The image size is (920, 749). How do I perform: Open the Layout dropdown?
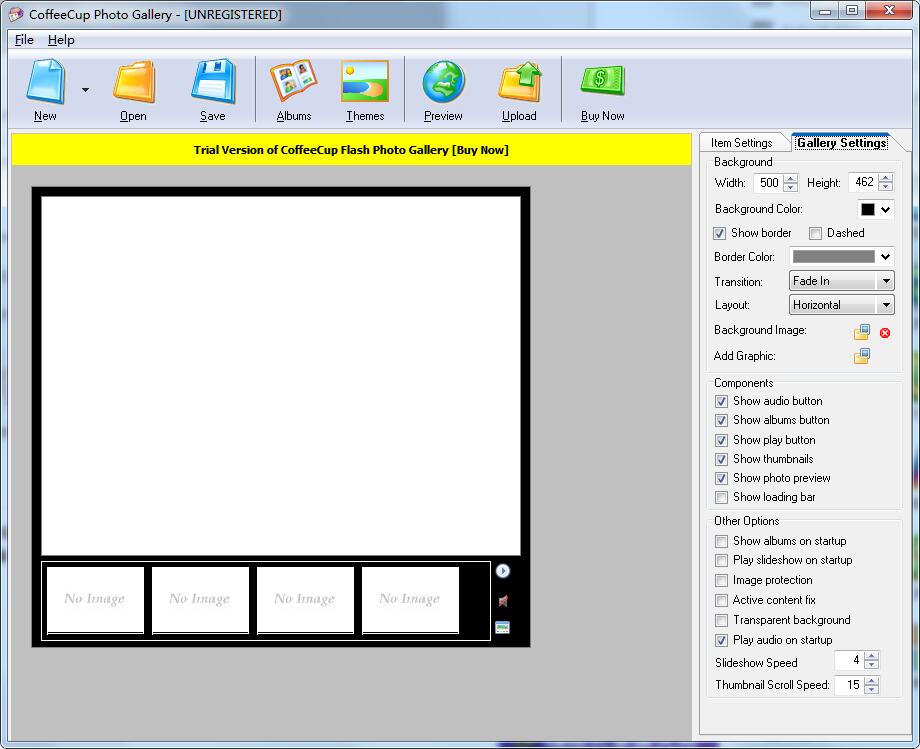841,305
